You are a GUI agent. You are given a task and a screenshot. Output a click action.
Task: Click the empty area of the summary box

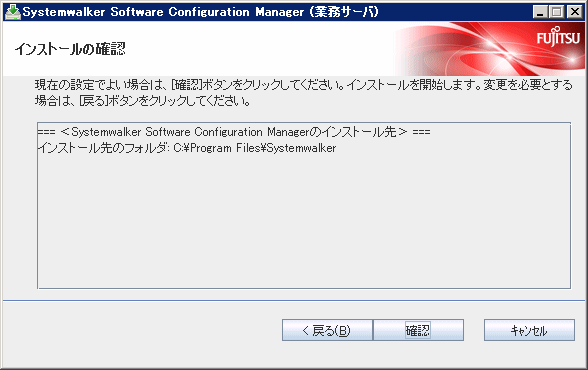point(304,221)
